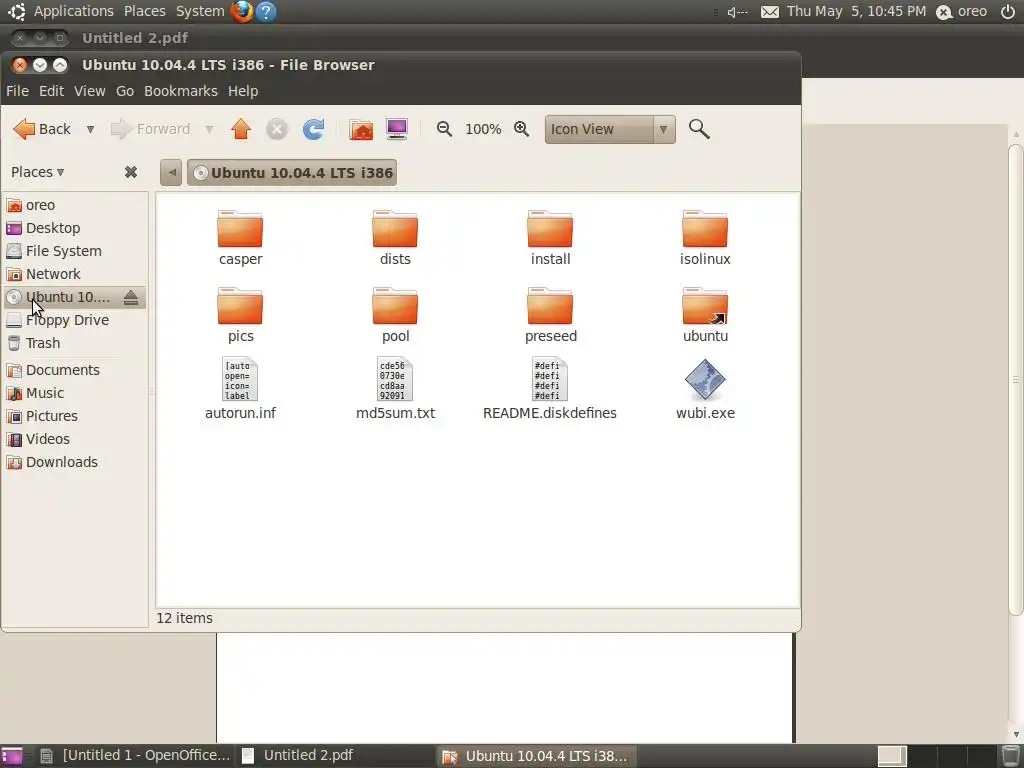1024x768 pixels.
Task: Switch to Untitled 1 OpenOffice taskbar window
Action: 135,756
